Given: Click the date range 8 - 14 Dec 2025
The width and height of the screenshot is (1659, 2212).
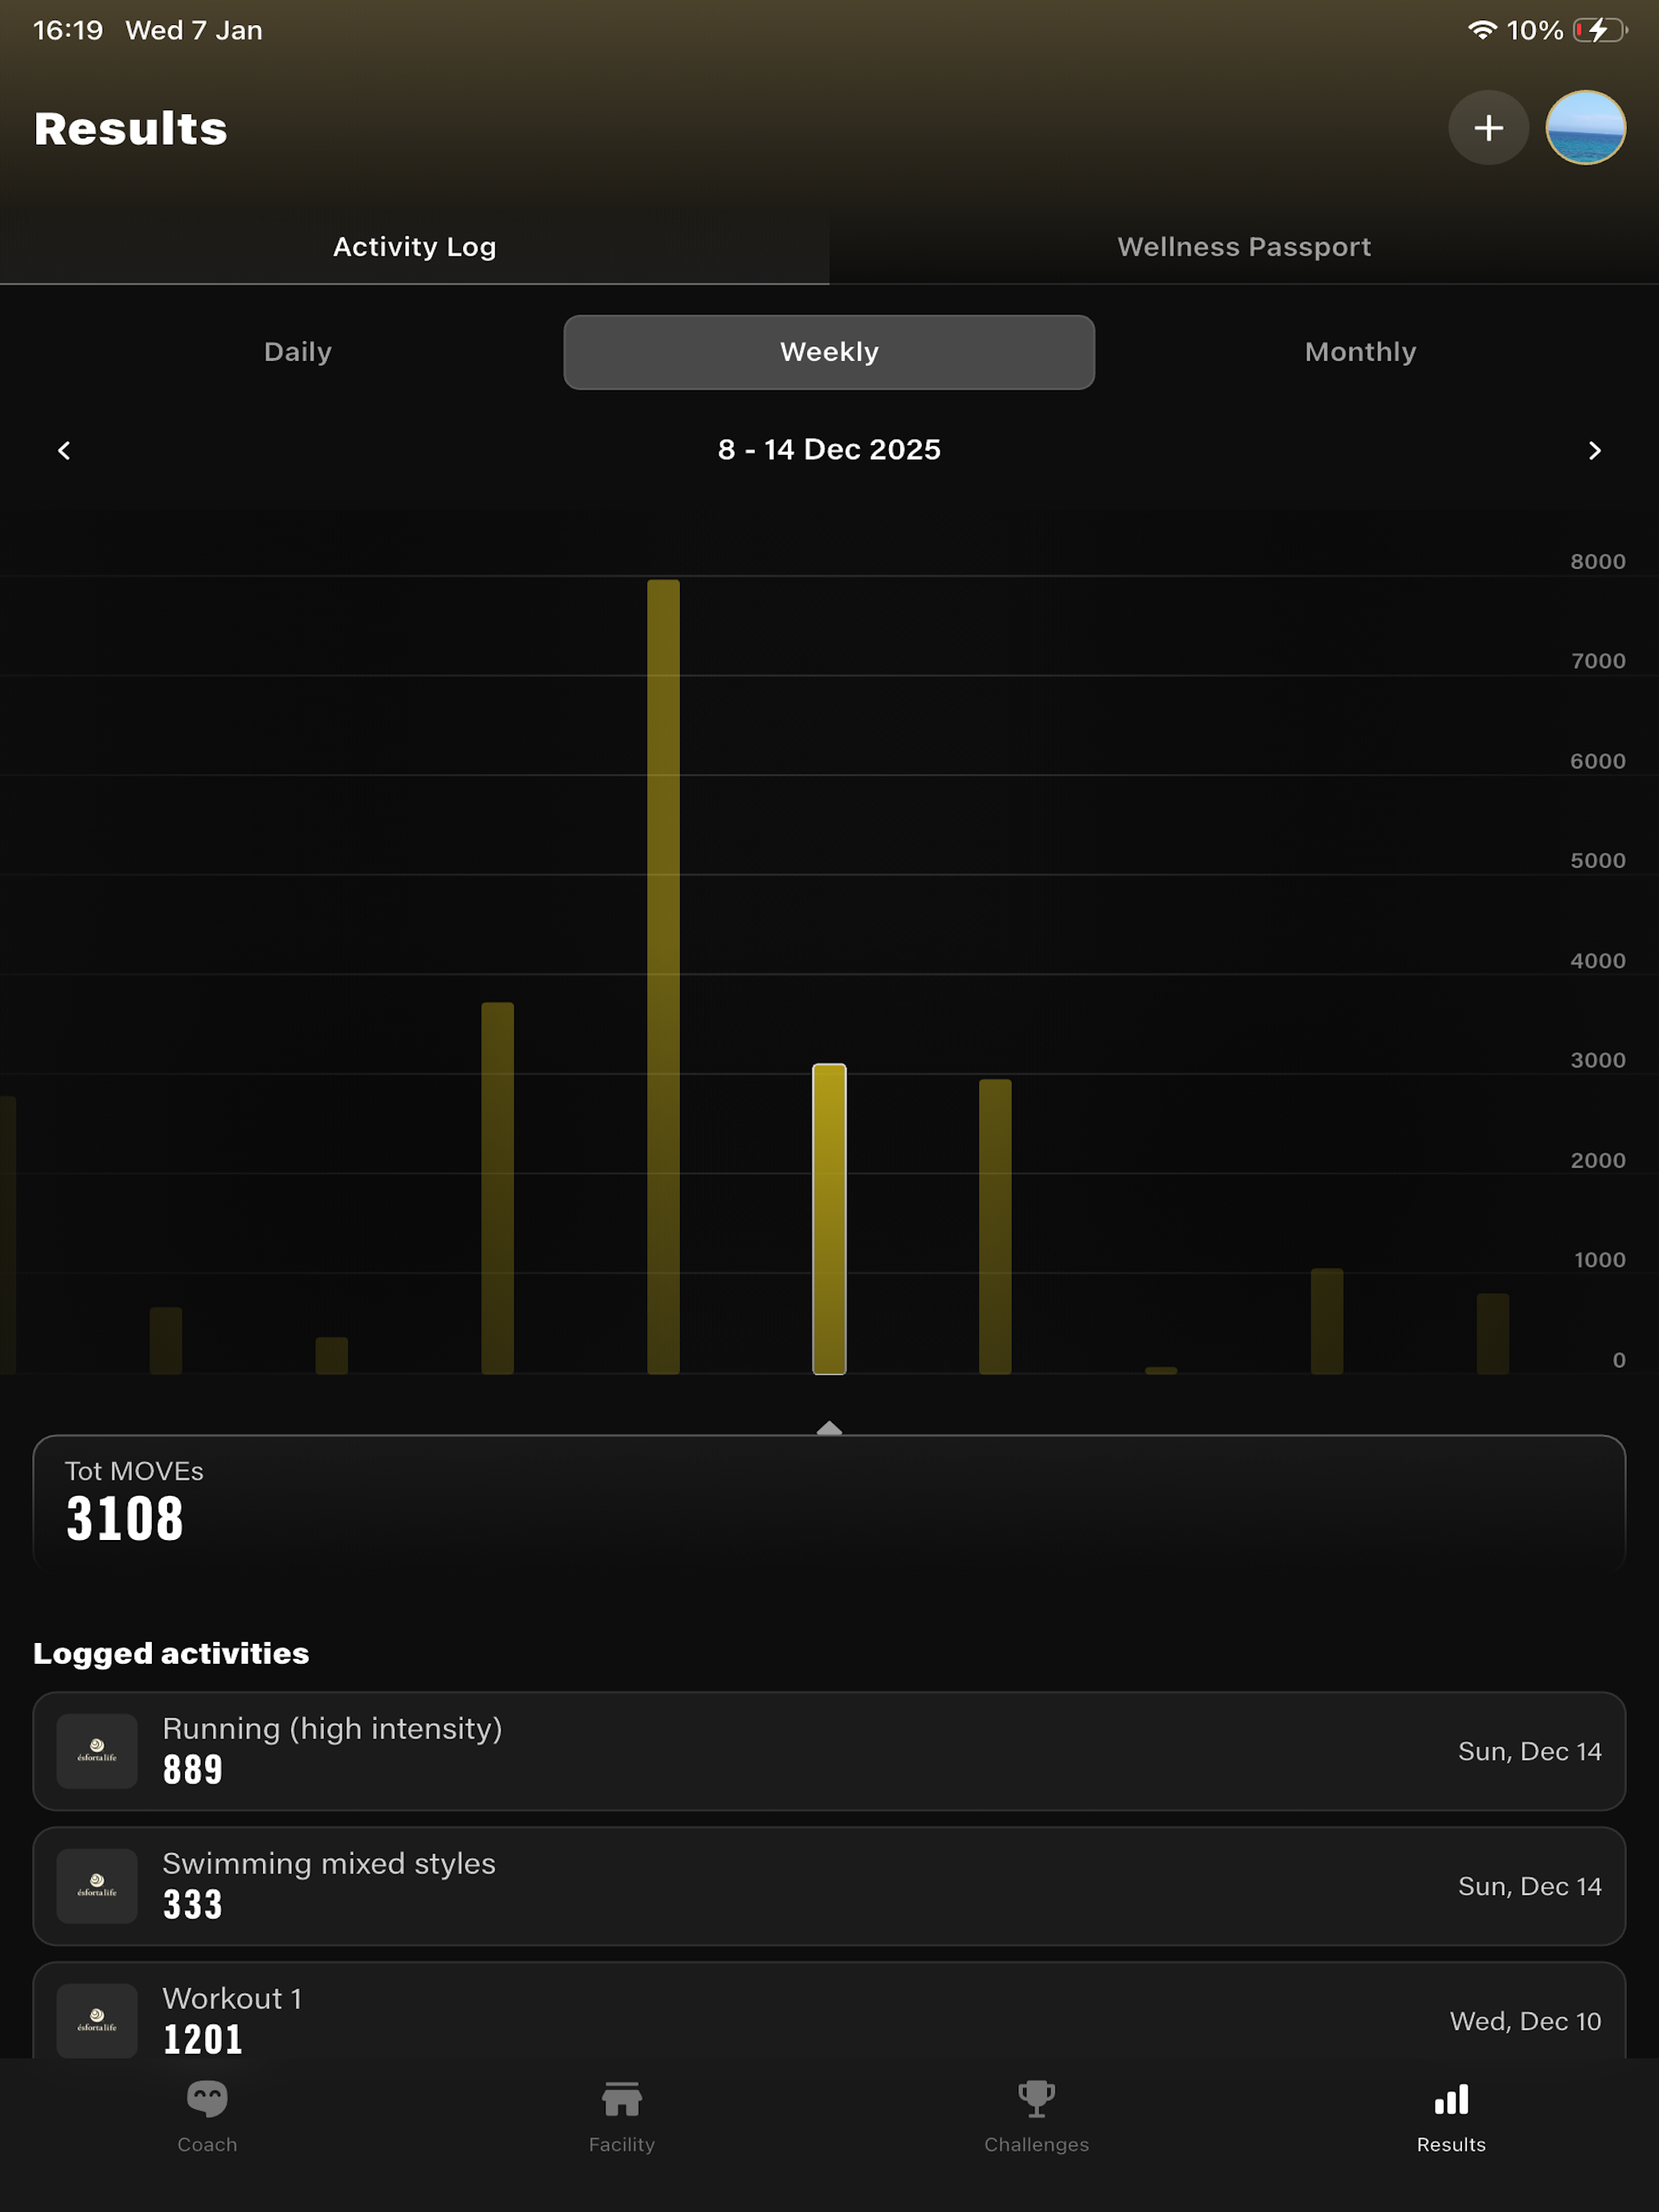Looking at the screenshot, I should click(x=829, y=450).
